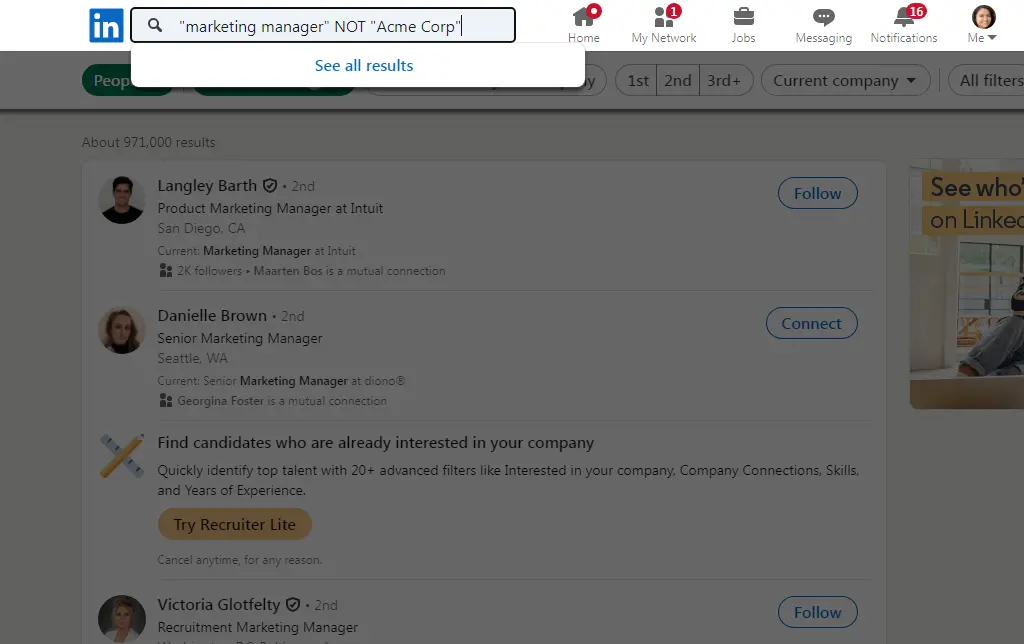Image resolution: width=1024 pixels, height=644 pixels.
Task: Open Victoria Glotfelty's profile photo
Action: click(x=121, y=619)
